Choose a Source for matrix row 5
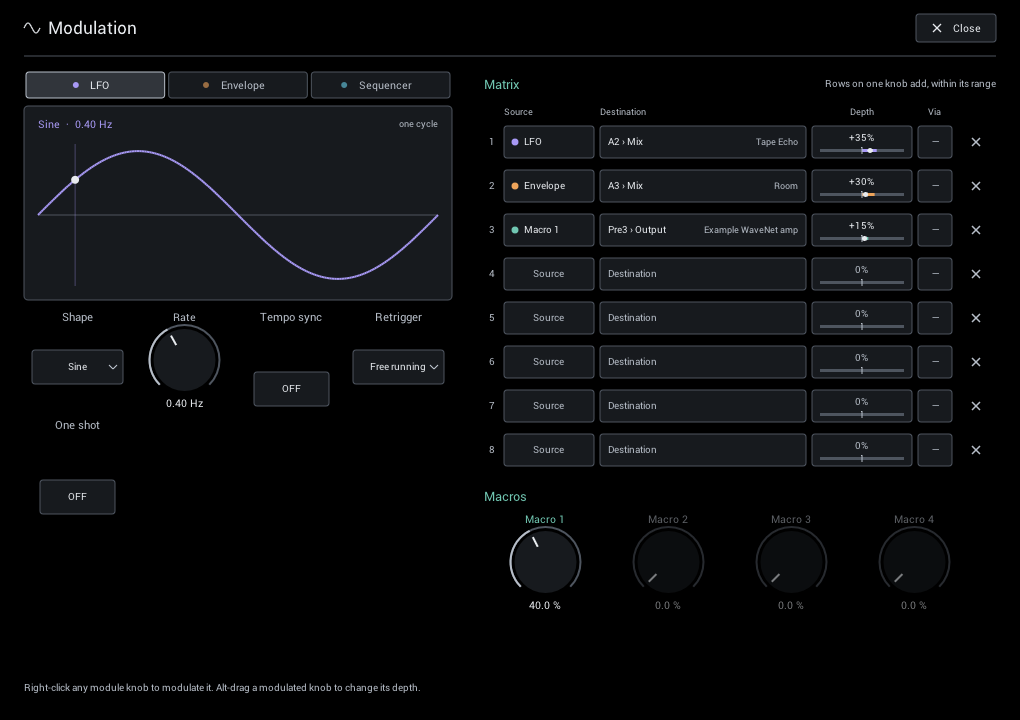This screenshot has height=720, width=1020. click(x=548, y=318)
